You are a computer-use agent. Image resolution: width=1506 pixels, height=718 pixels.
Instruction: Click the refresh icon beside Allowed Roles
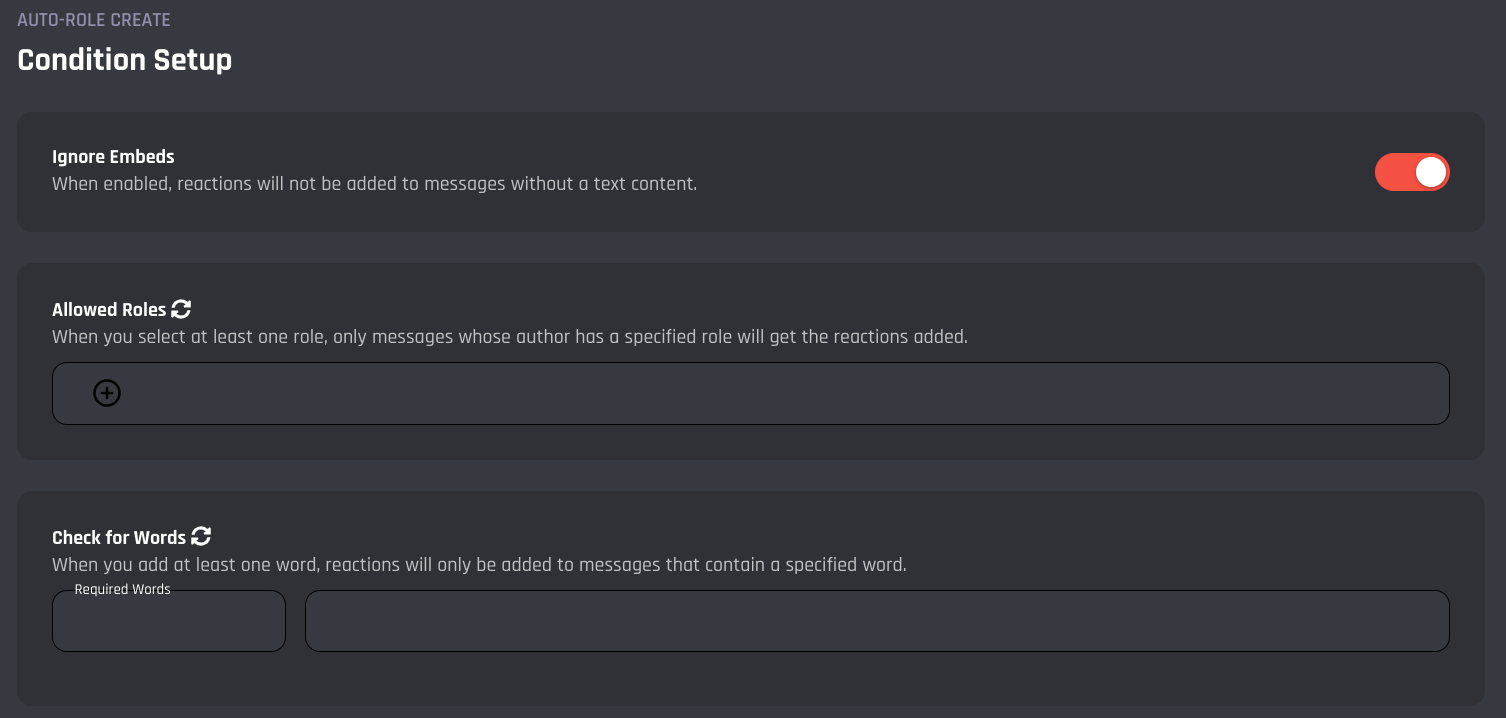click(x=181, y=309)
